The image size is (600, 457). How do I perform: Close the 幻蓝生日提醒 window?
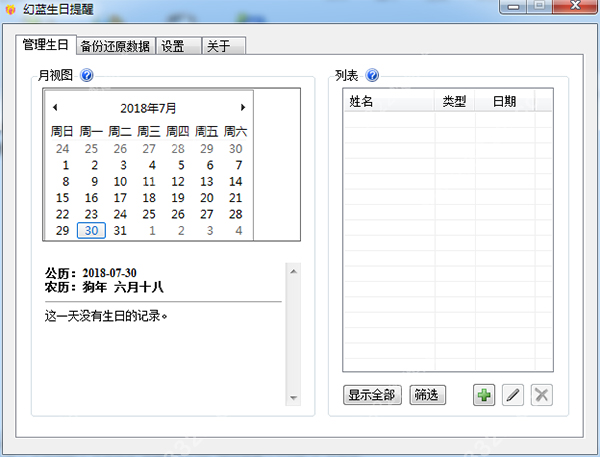pos(575,7)
